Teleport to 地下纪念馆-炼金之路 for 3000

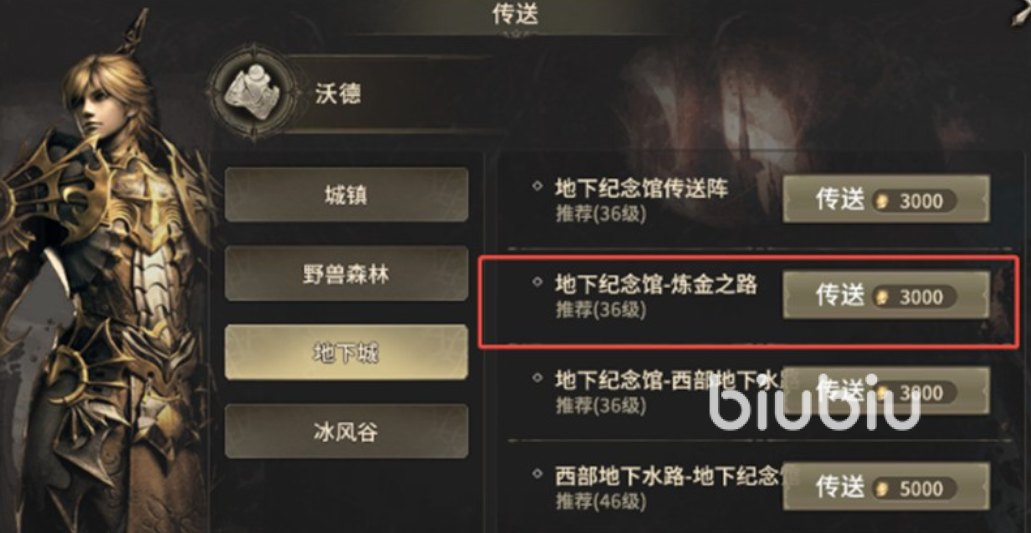(886, 295)
